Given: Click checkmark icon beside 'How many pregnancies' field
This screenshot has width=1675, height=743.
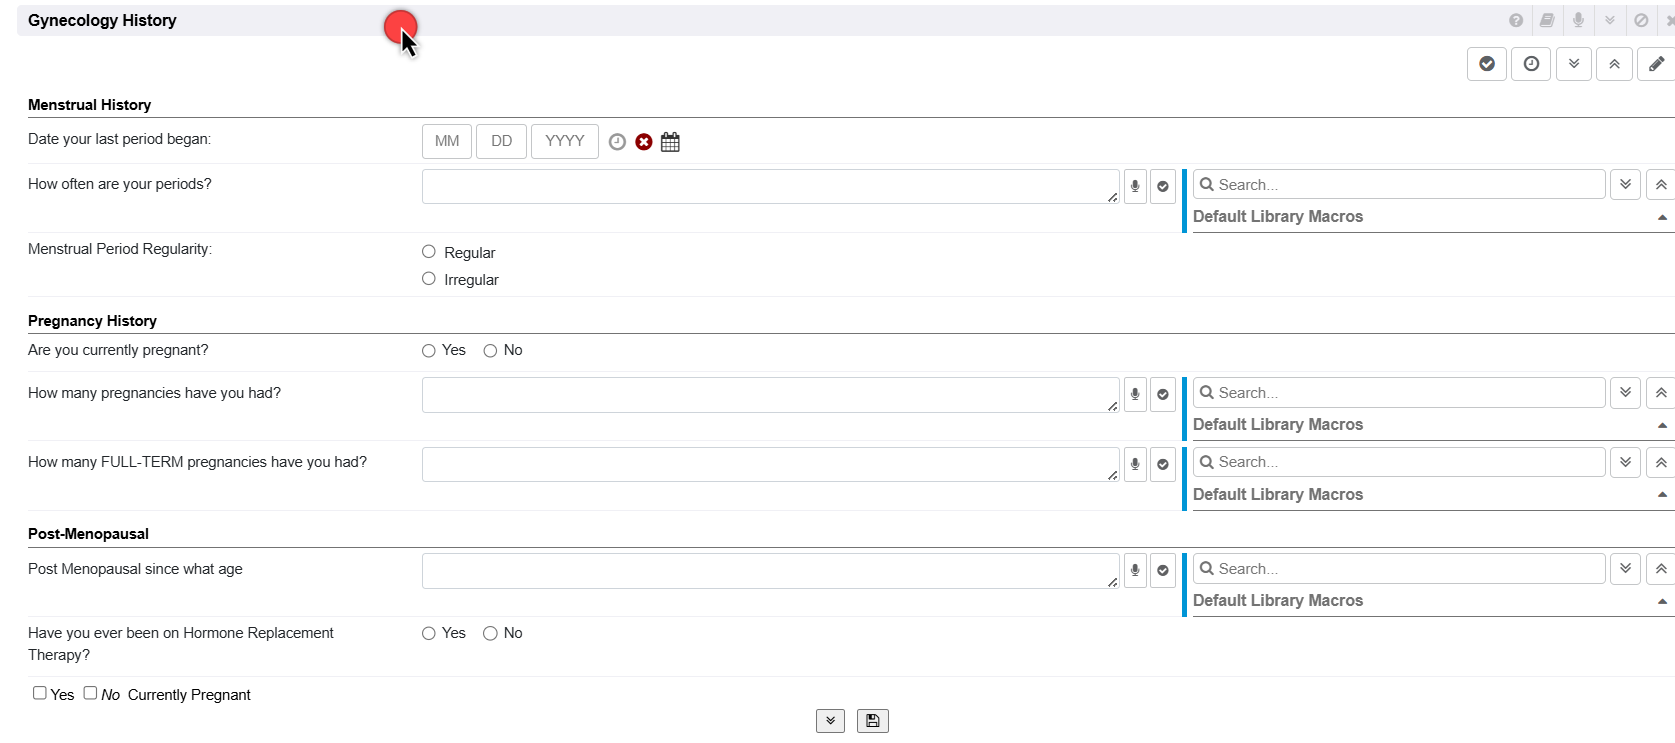Looking at the screenshot, I should coord(1163,394).
